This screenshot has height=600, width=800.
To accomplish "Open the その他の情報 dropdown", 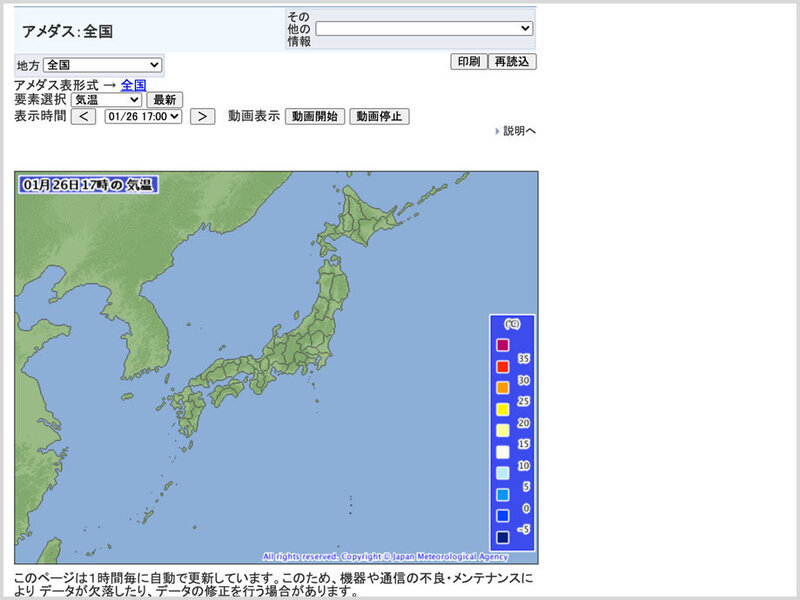I will click(424, 29).
